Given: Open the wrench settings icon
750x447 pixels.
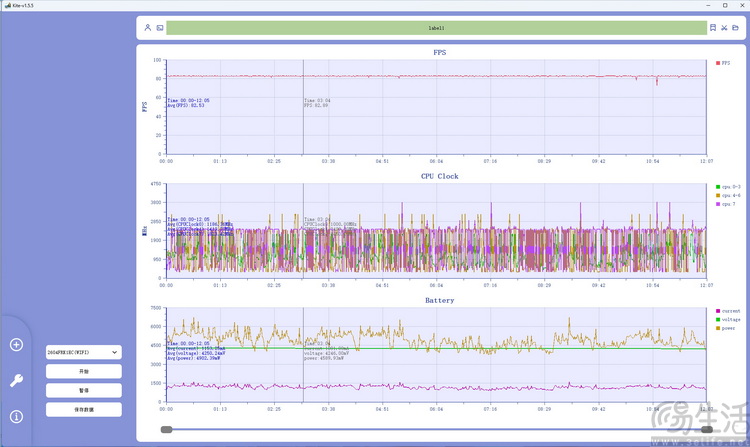Looking at the screenshot, I should click(16, 380).
